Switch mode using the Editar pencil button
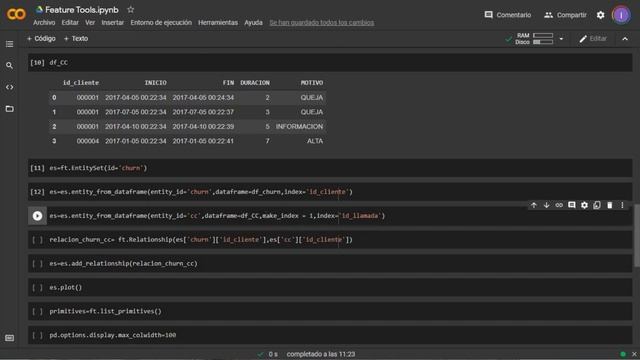 (593, 39)
